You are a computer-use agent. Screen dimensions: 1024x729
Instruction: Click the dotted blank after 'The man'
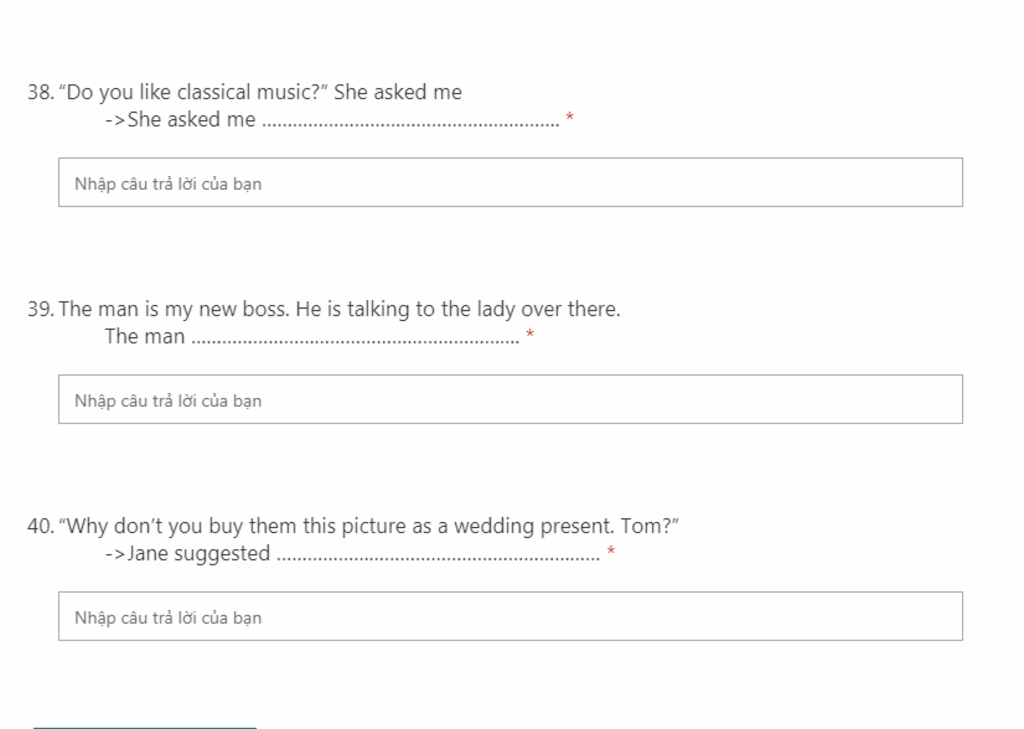(356, 341)
